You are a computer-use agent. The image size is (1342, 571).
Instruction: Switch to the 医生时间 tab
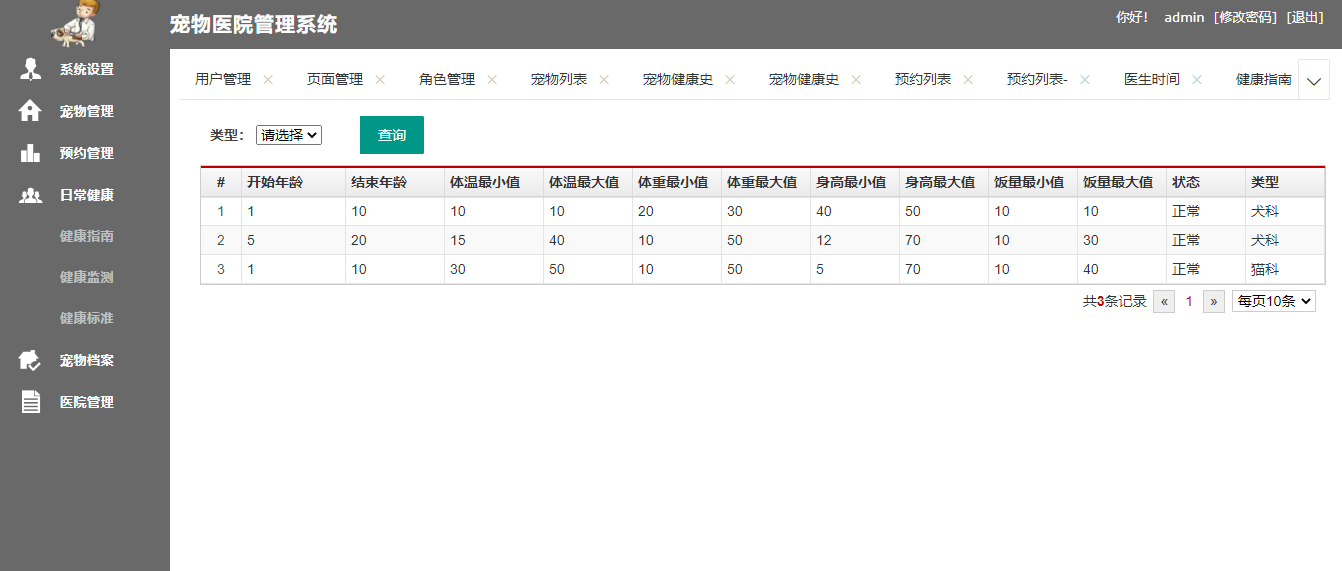pyautogui.click(x=1152, y=79)
